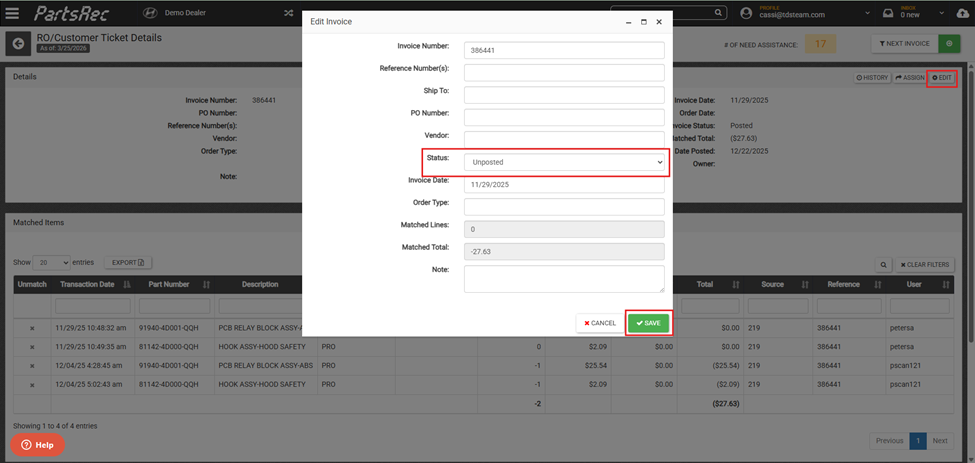Maximize the Edit Invoice dialog
975x463 pixels.
644,22
